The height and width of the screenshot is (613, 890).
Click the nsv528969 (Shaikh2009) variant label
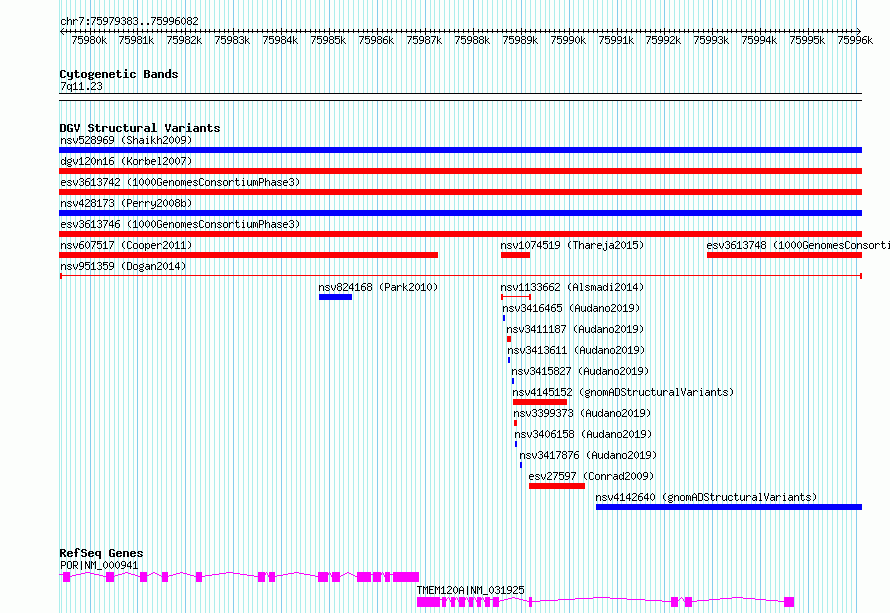(x=126, y=140)
